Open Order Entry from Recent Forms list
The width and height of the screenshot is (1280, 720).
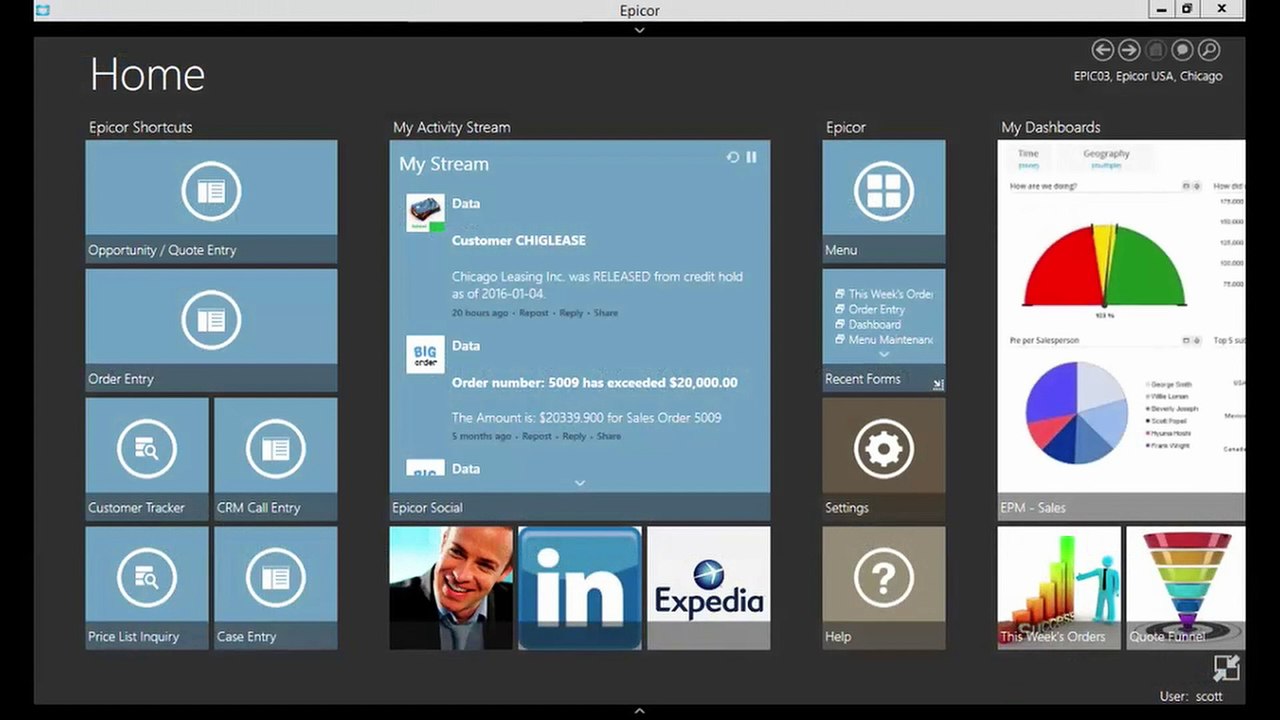(x=870, y=309)
